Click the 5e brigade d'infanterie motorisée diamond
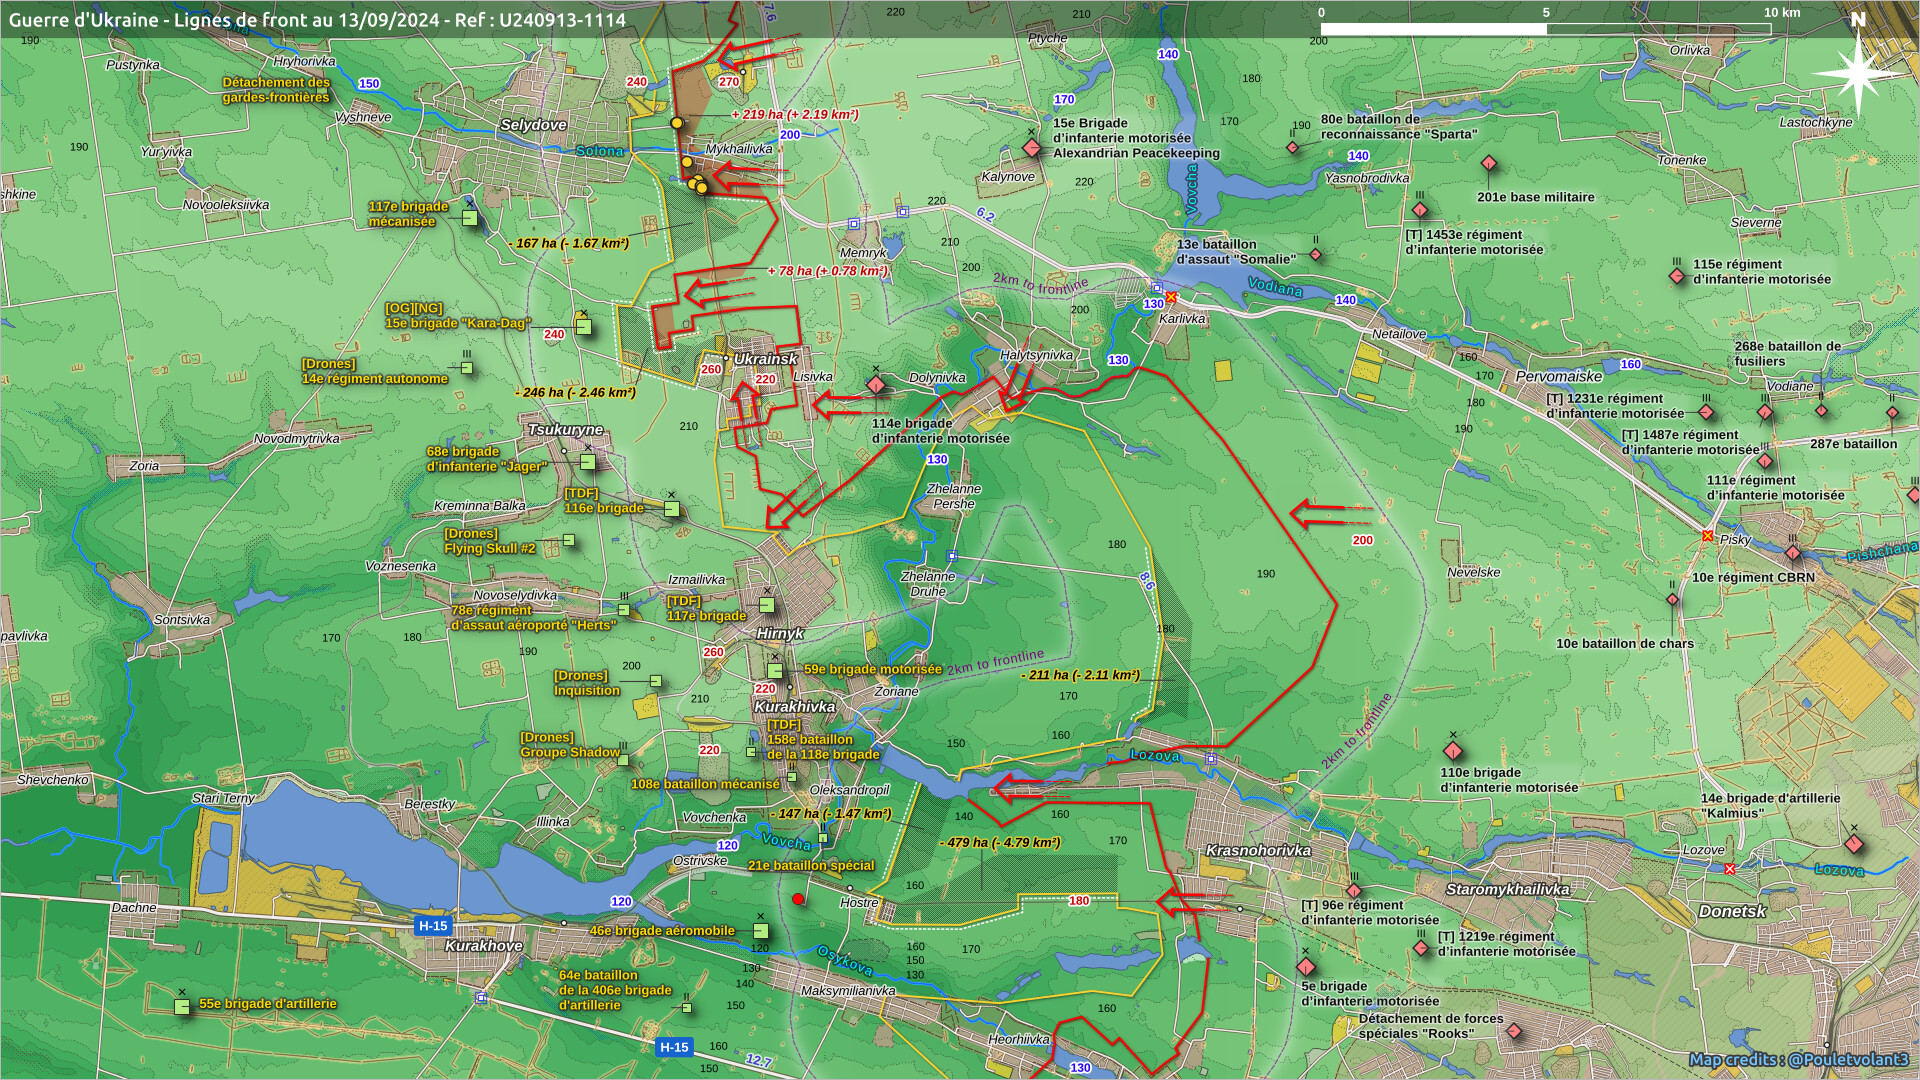This screenshot has width=1920, height=1080. (1306, 967)
